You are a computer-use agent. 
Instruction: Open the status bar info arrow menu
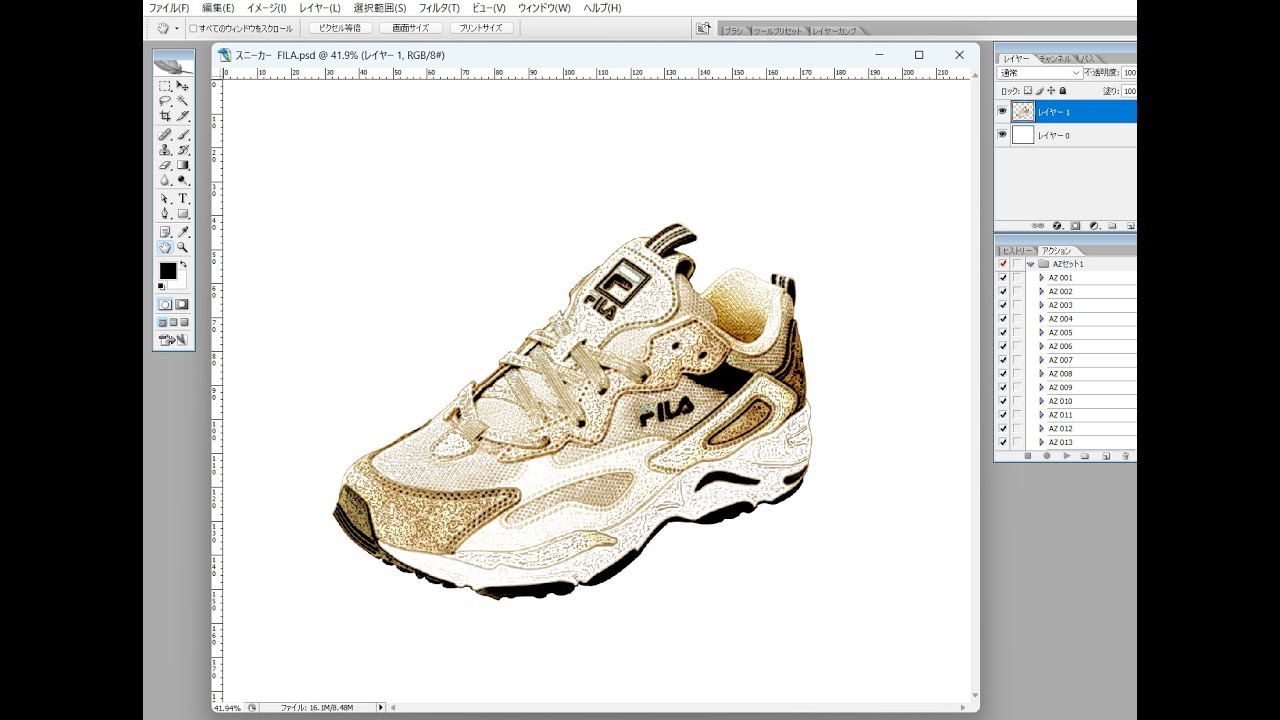pyautogui.click(x=380, y=707)
